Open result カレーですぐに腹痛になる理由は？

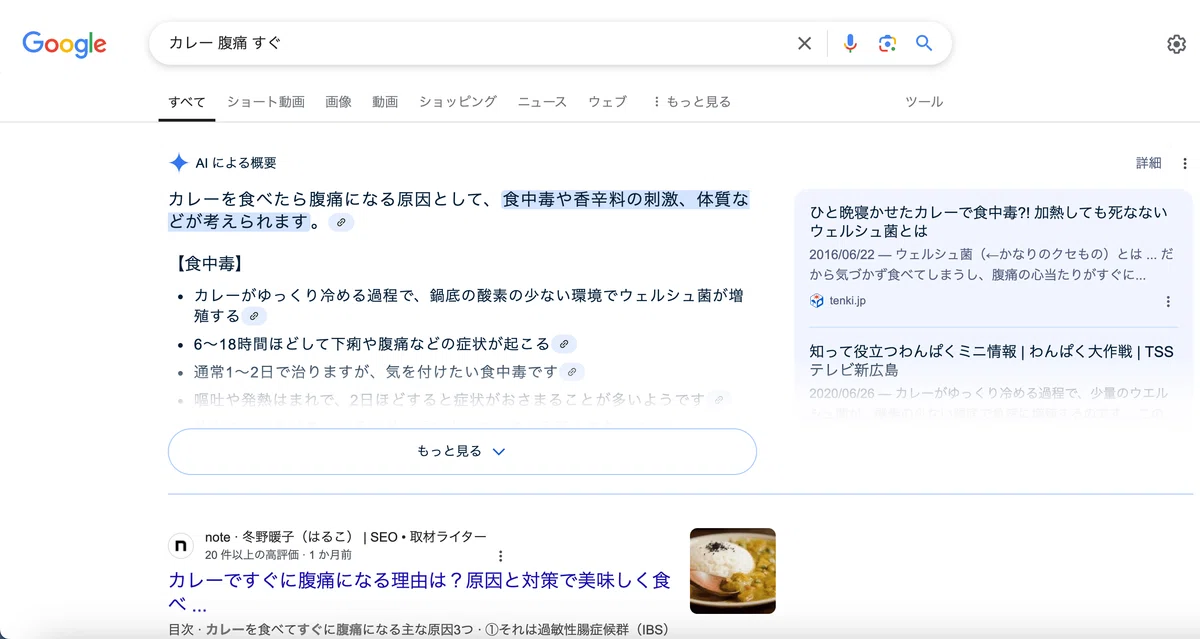pyautogui.click(x=419, y=592)
